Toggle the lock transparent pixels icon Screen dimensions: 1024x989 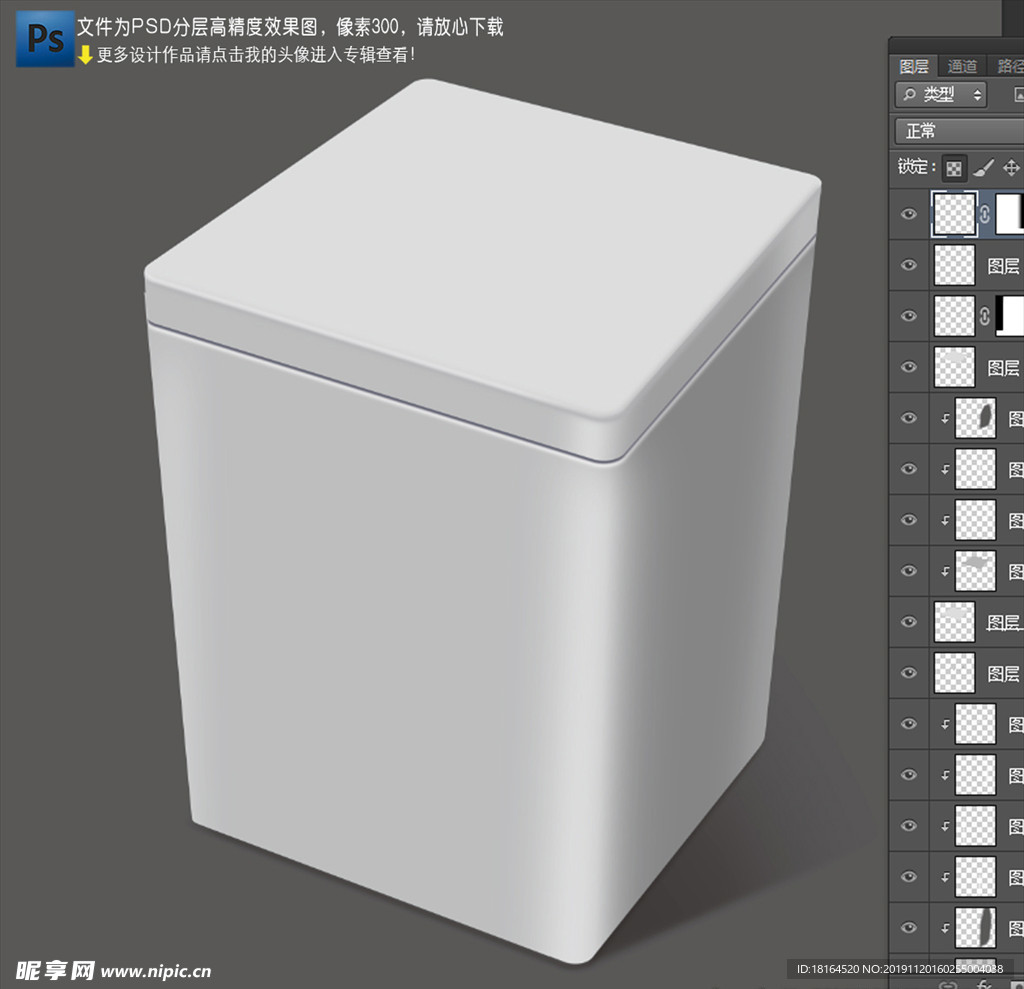coord(955,168)
